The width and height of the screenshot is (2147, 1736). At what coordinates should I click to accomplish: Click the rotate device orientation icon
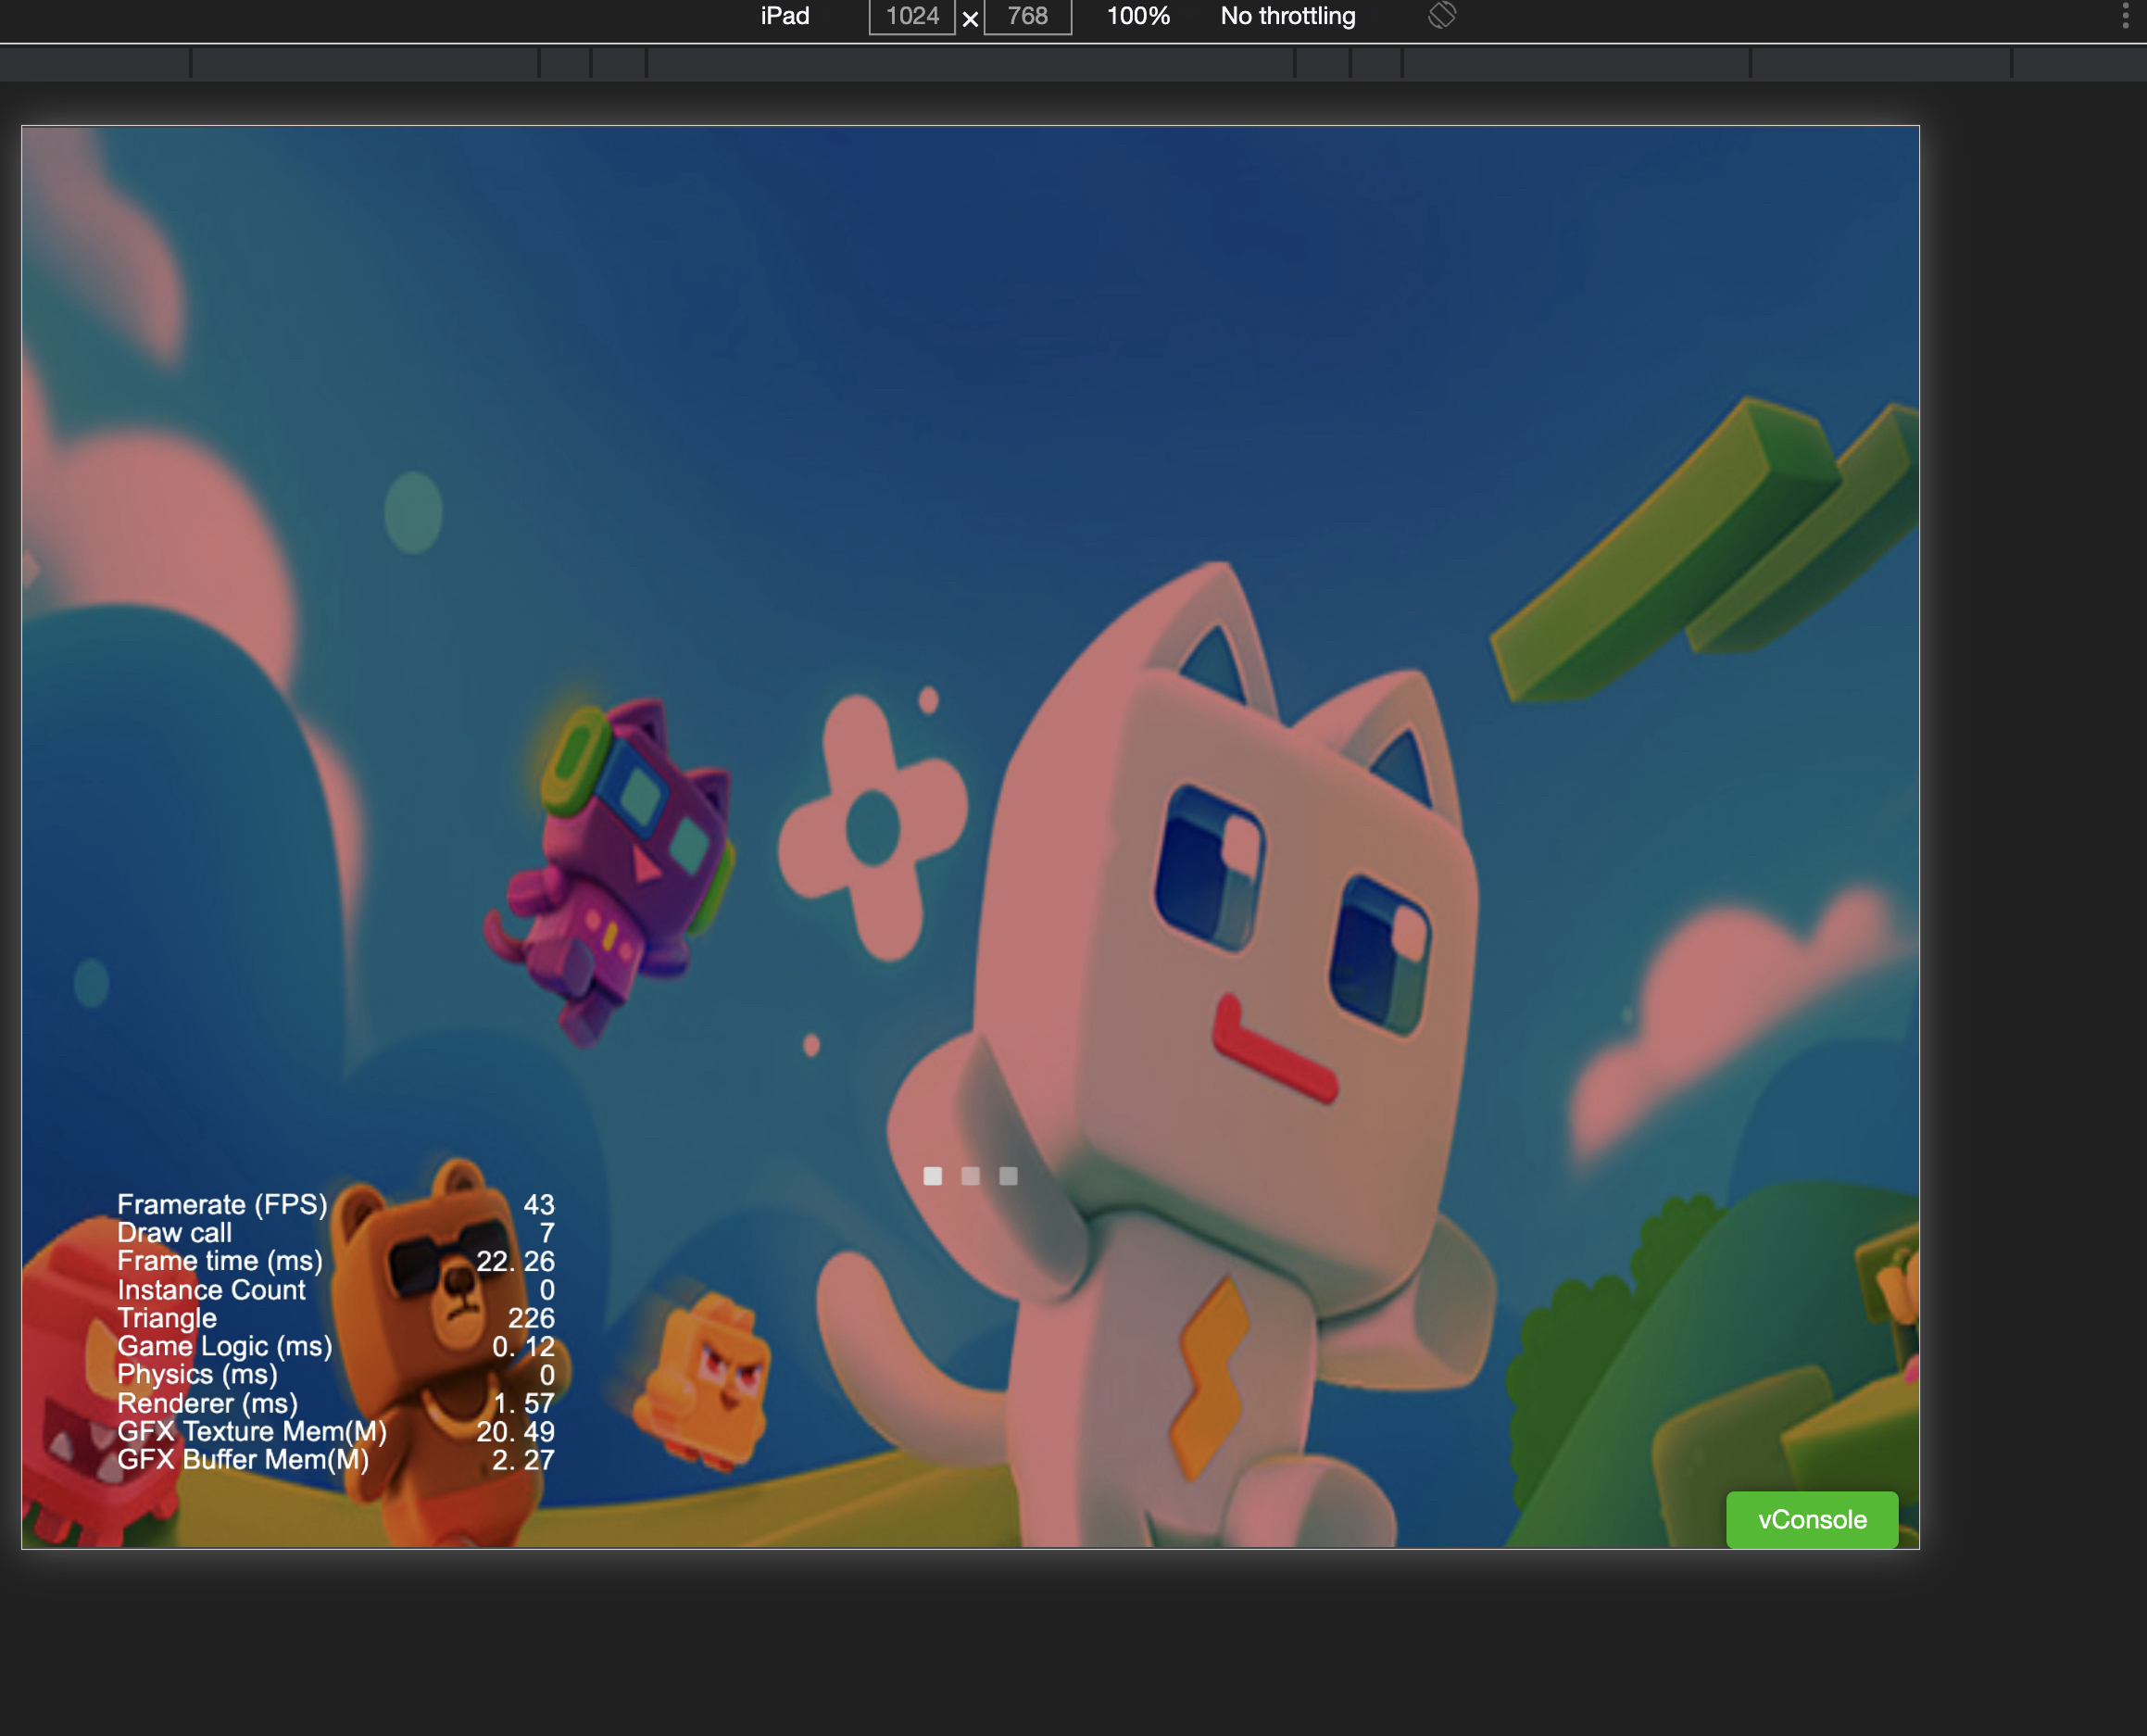[1441, 15]
